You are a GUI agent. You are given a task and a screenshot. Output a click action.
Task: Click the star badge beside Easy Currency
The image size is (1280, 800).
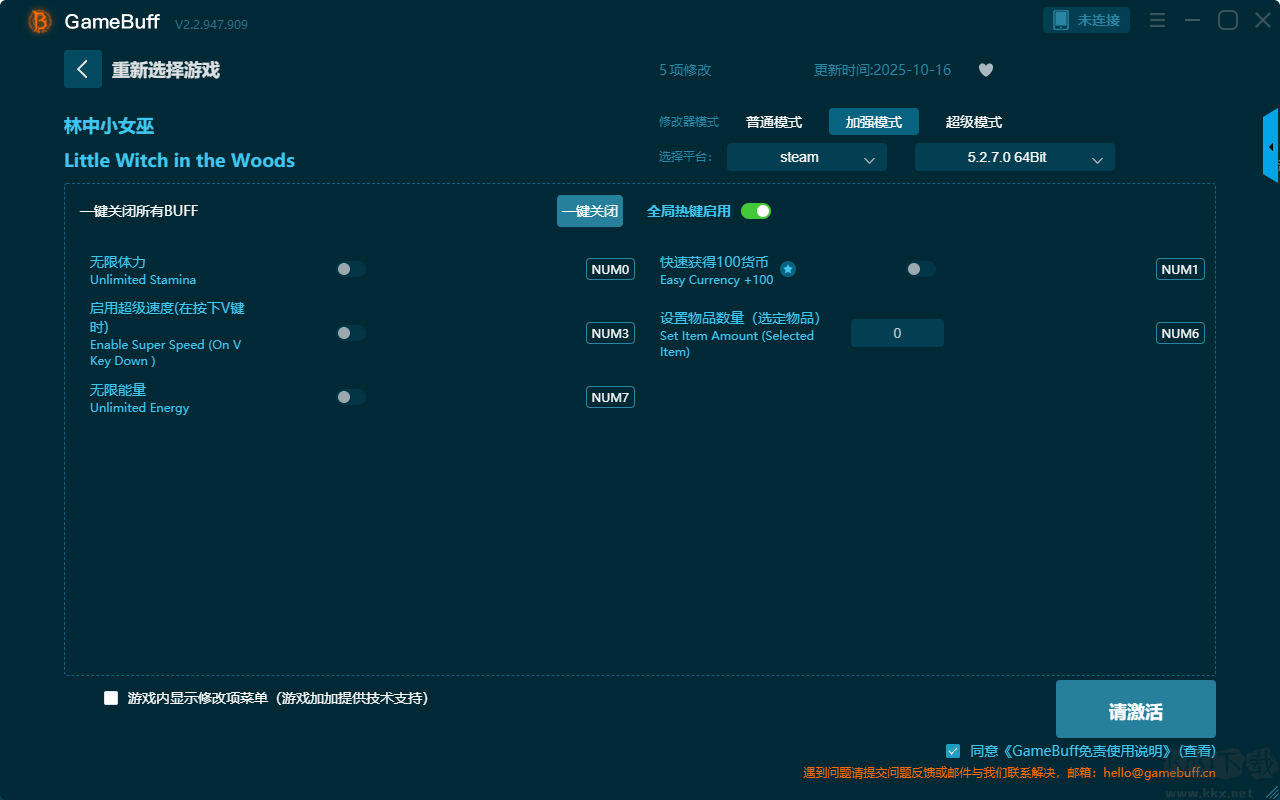(x=788, y=269)
